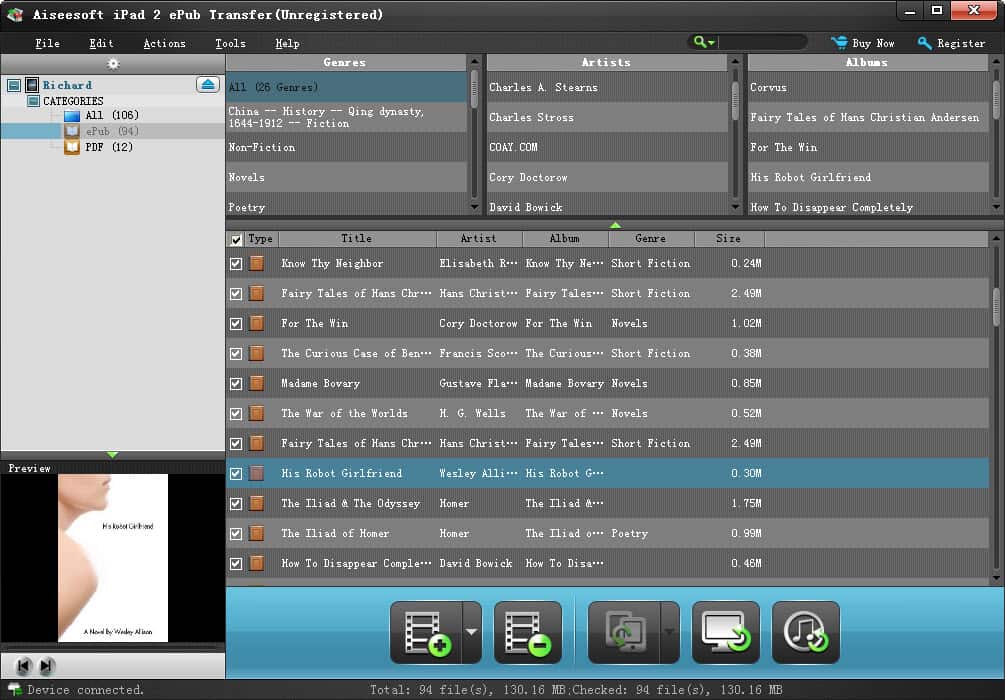Click the Album column header

tap(565, 238)
